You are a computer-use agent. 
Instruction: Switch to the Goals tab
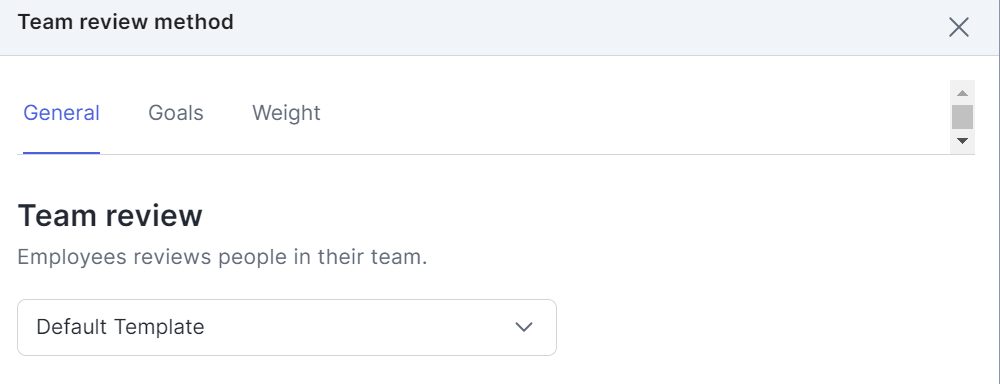(x=175, y=113)
